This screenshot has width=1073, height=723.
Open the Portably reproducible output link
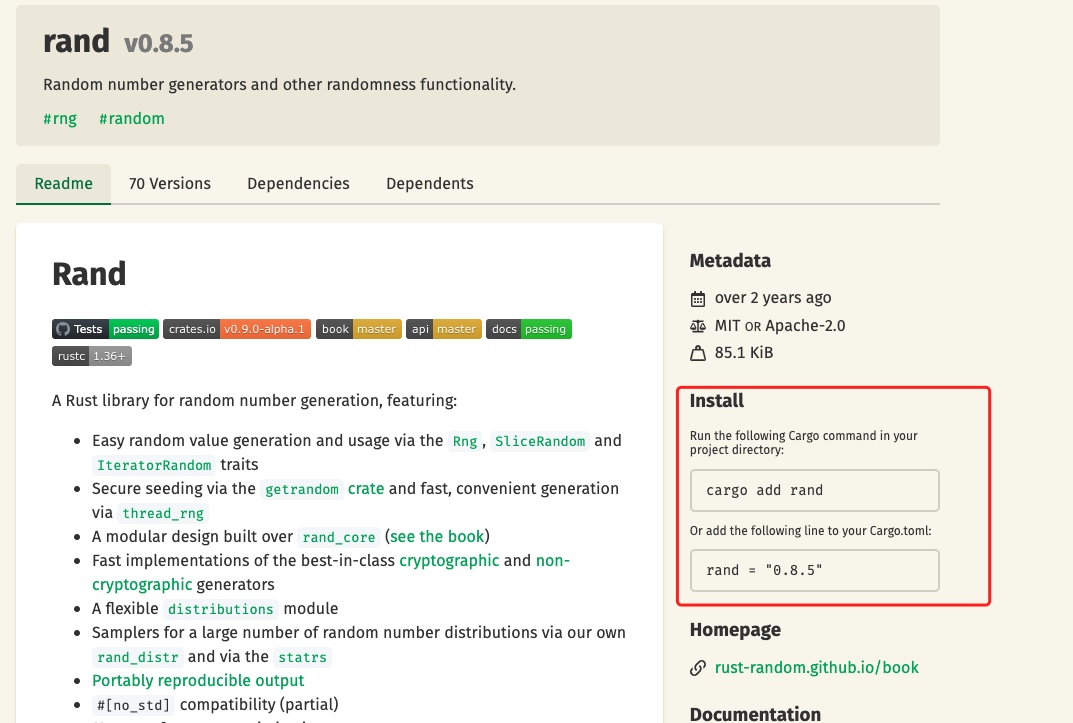click(x=198, y=681)
